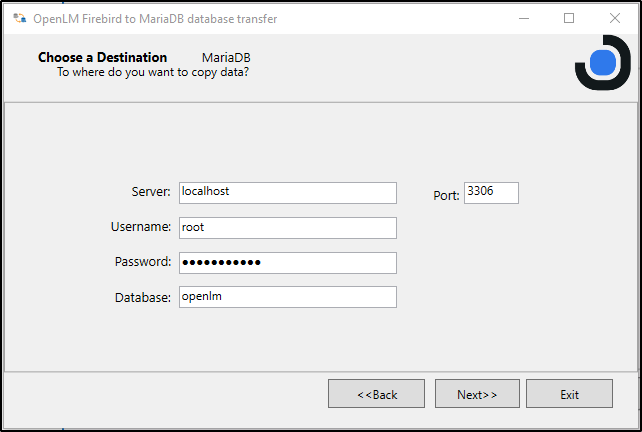Click the window title bar text
Viewport: 642px width, 432px height.
point(156,18)
